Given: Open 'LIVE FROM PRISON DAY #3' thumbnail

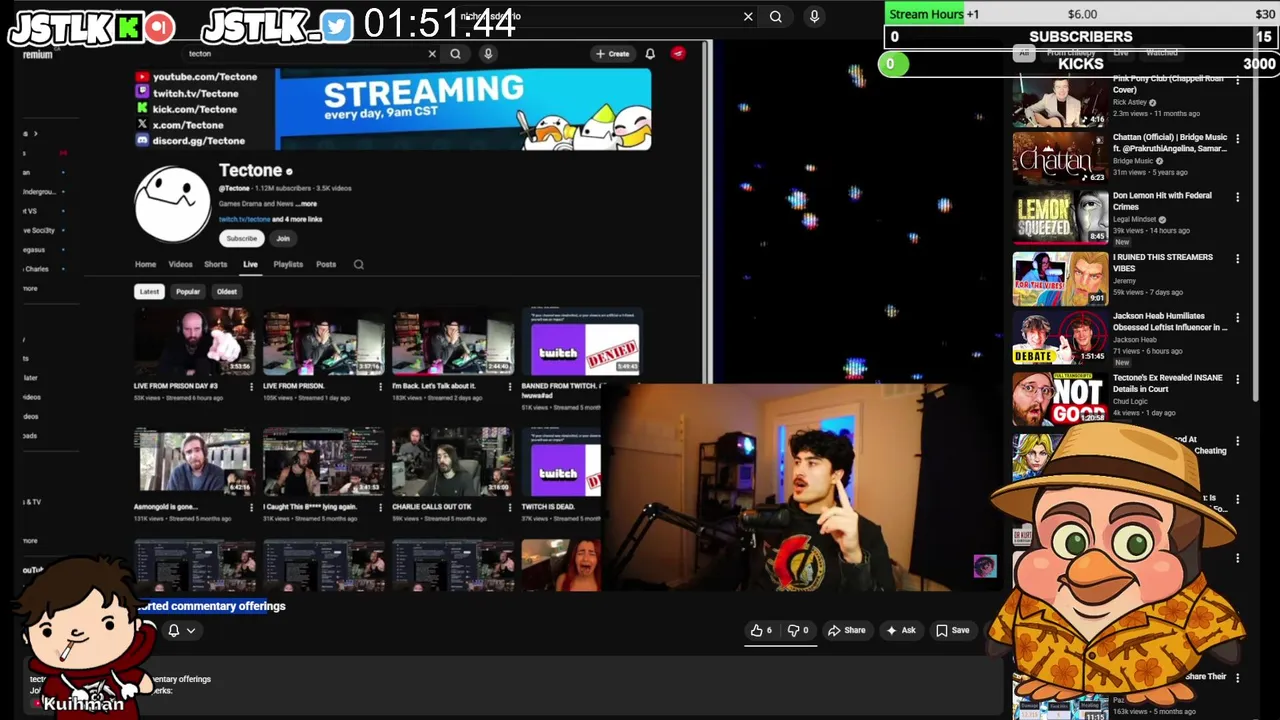Looking at the screenshot, I should pyautogui.click(x=194, y=342).
